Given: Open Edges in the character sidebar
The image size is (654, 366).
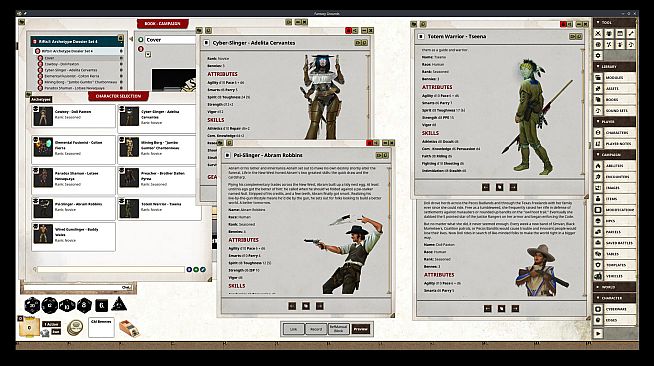Looking at the screenshot, I should pyautogui.click(x=615, y=320).
